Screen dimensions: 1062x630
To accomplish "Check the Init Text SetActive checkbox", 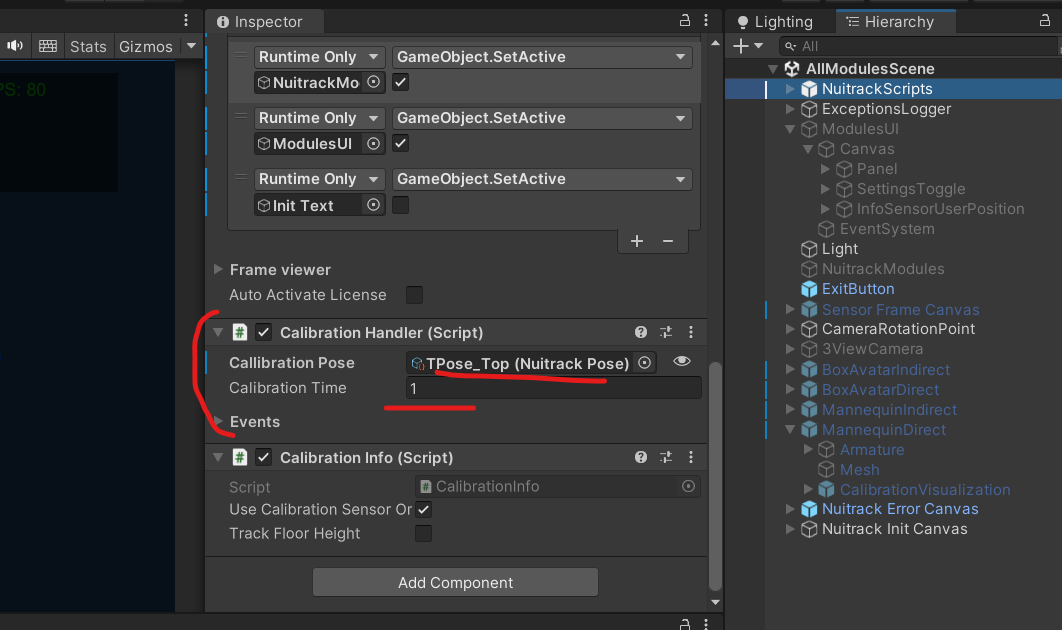I will coord(400,205).
